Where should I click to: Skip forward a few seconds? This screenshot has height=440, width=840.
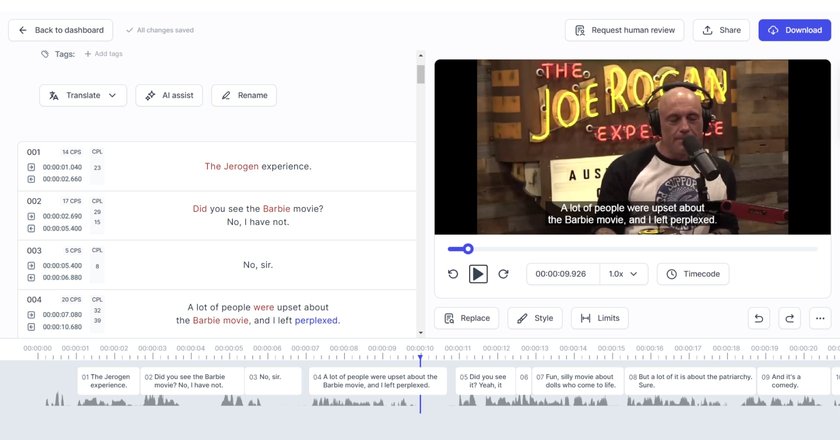tap(503, 274)
